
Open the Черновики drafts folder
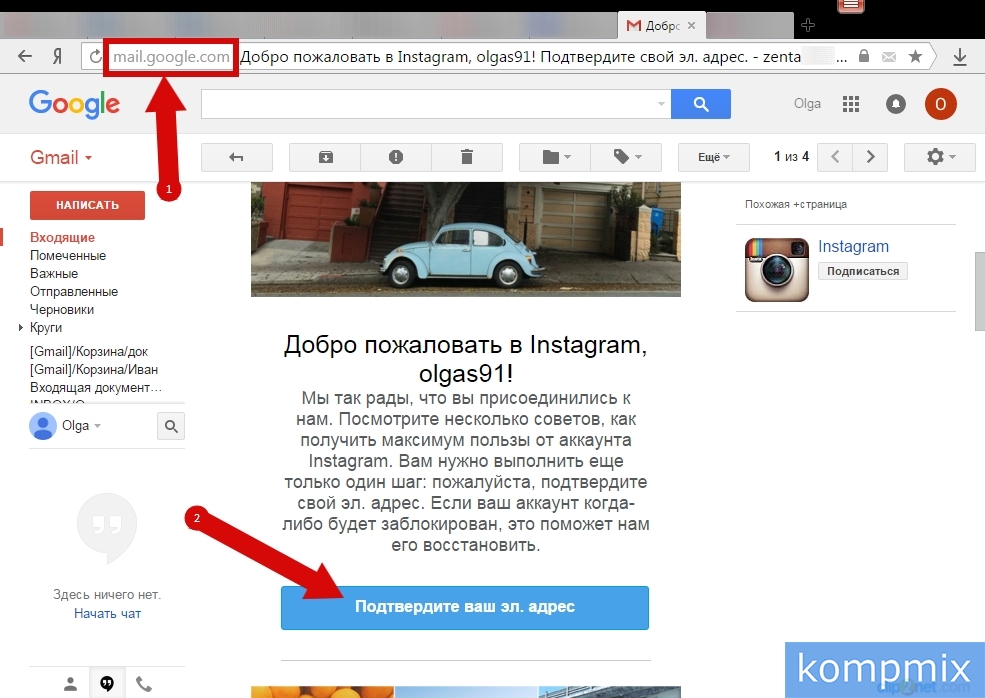click(x=62, y=310)
